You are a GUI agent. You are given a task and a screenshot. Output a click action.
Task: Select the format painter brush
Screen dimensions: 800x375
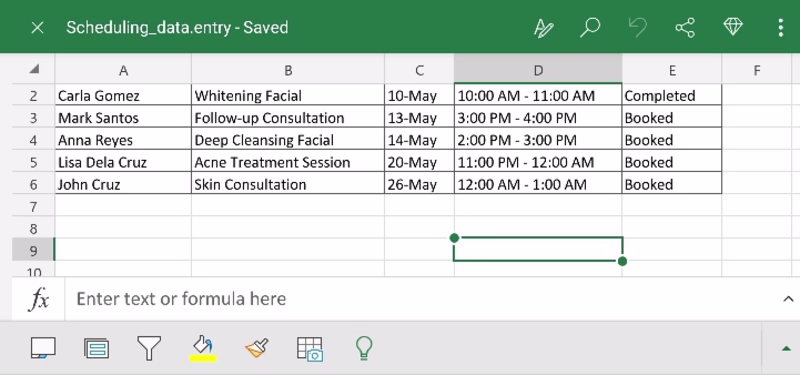tap(257, 348)
